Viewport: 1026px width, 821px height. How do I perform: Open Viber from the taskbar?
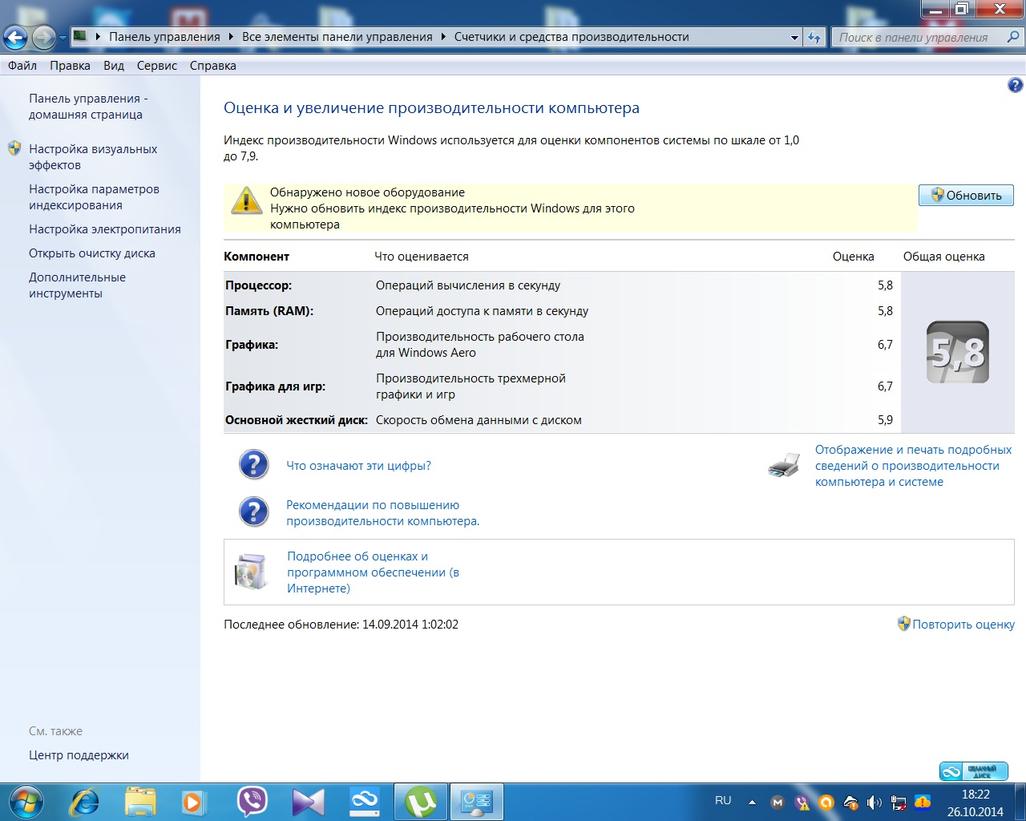coord(252,801)
